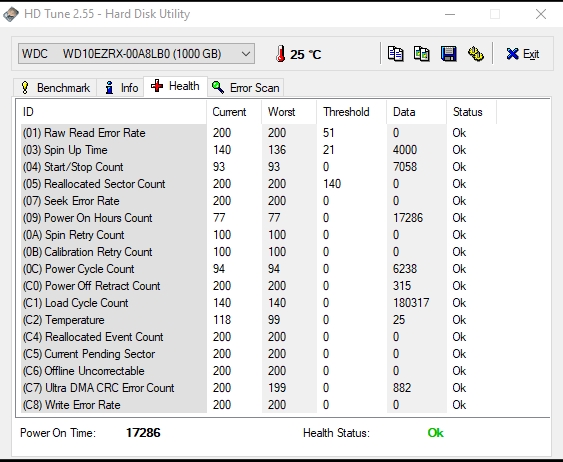Select the Health tab
563x462 pixels.
pos(176,86)
